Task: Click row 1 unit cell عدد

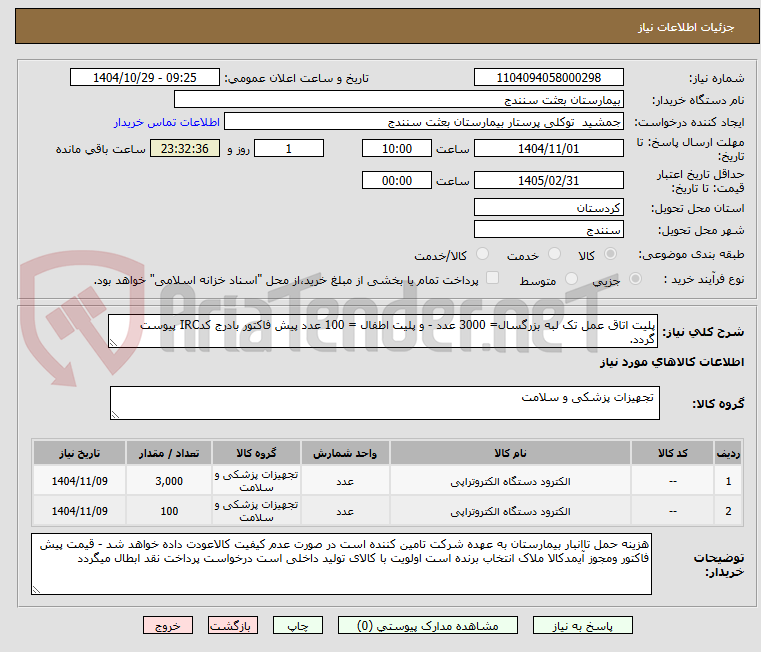Action: [345, 482]
